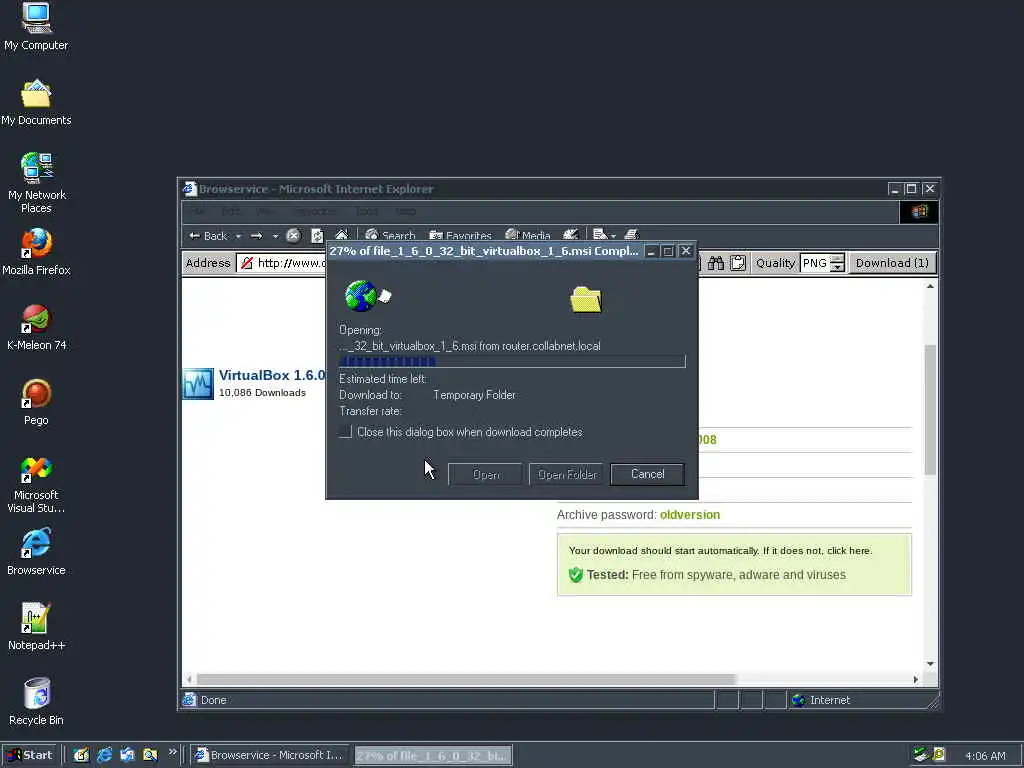
Task: Click the clipboard icon beside Quality
Action: pyautogui.click(x=738, y=263)
